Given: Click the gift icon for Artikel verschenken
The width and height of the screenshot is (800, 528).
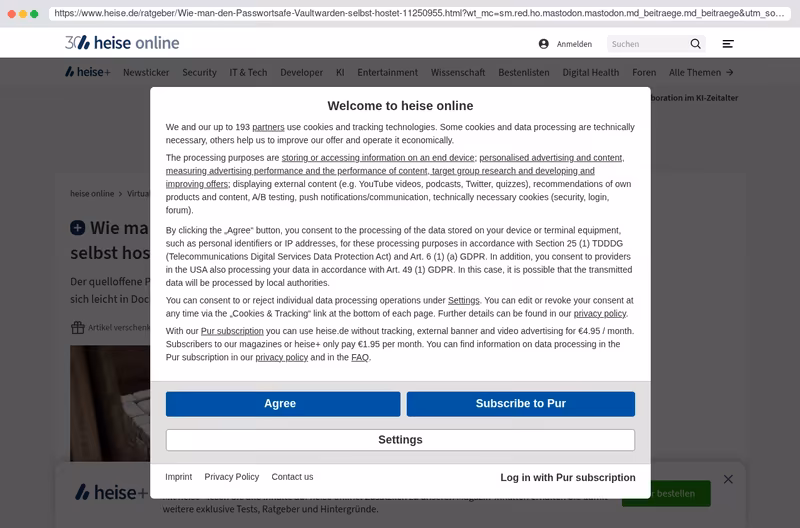Looking at the screenshot, I should [x=78, y=327].
